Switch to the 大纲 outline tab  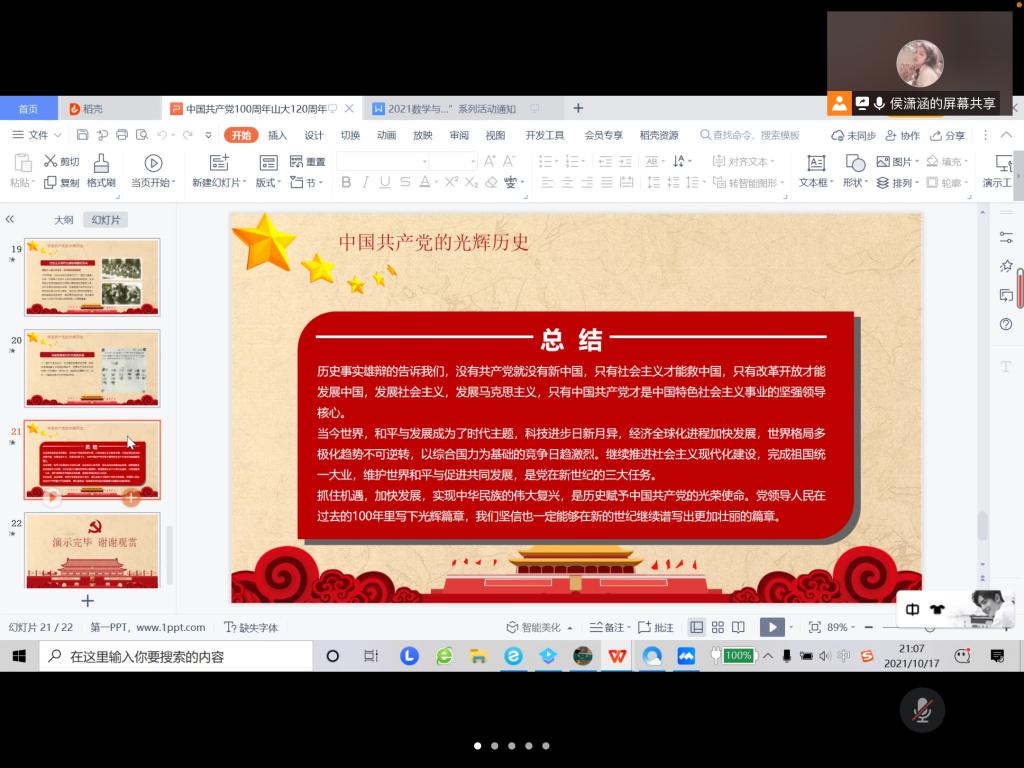(64, 220)
